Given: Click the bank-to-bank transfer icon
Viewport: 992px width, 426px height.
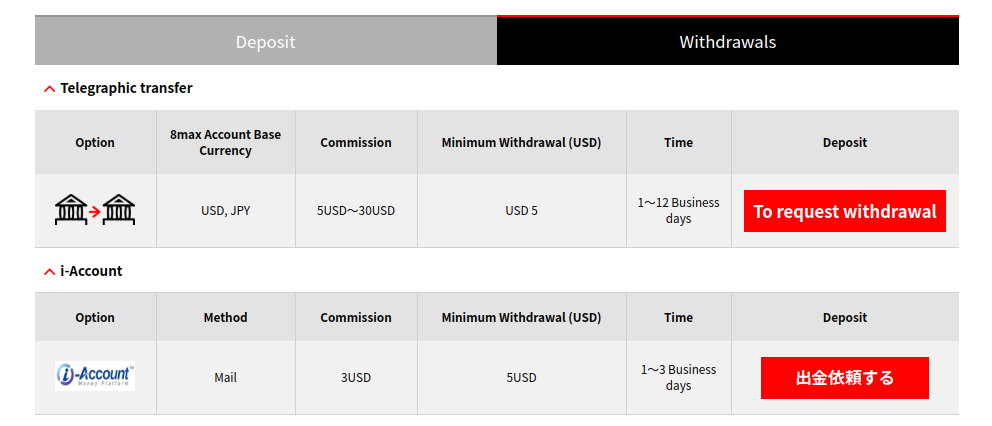Looking at the screenshot, I should point(95,210).
